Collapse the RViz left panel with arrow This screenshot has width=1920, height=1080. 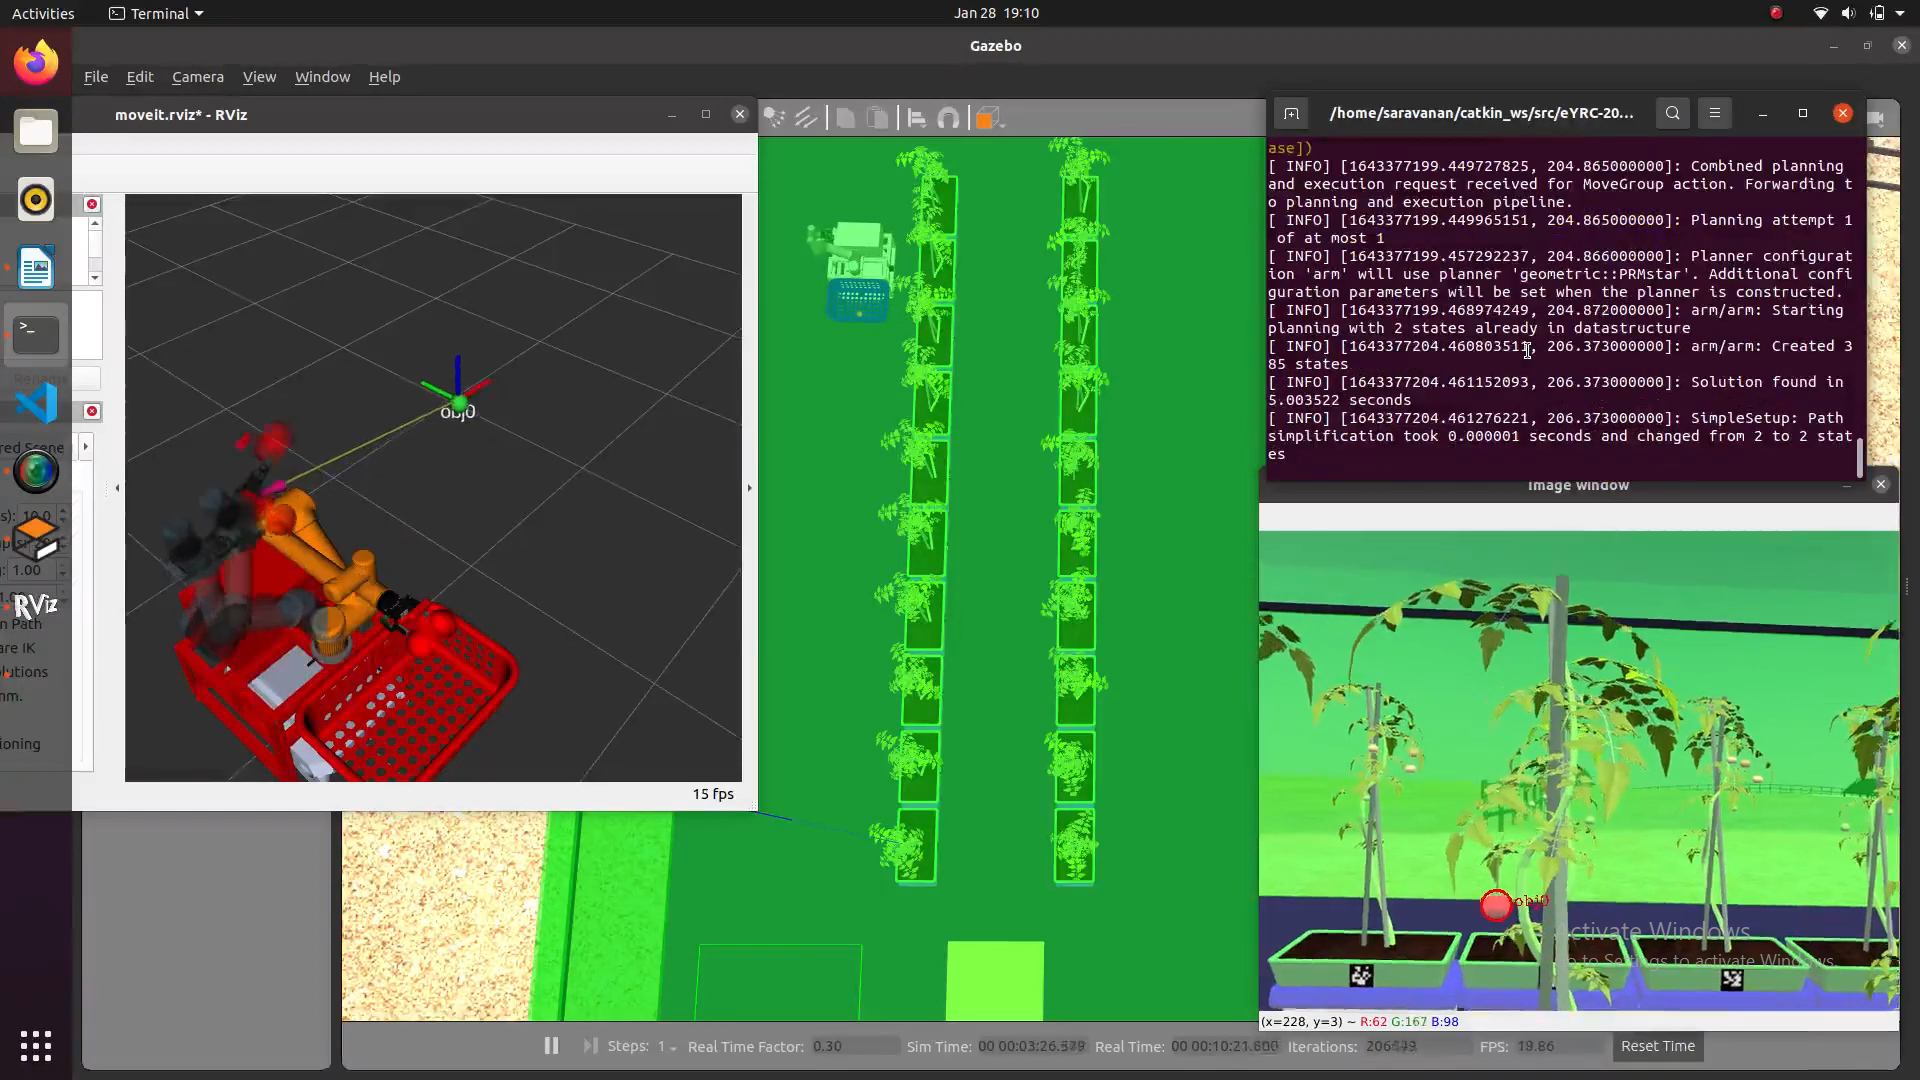click(x=117, y=488)
